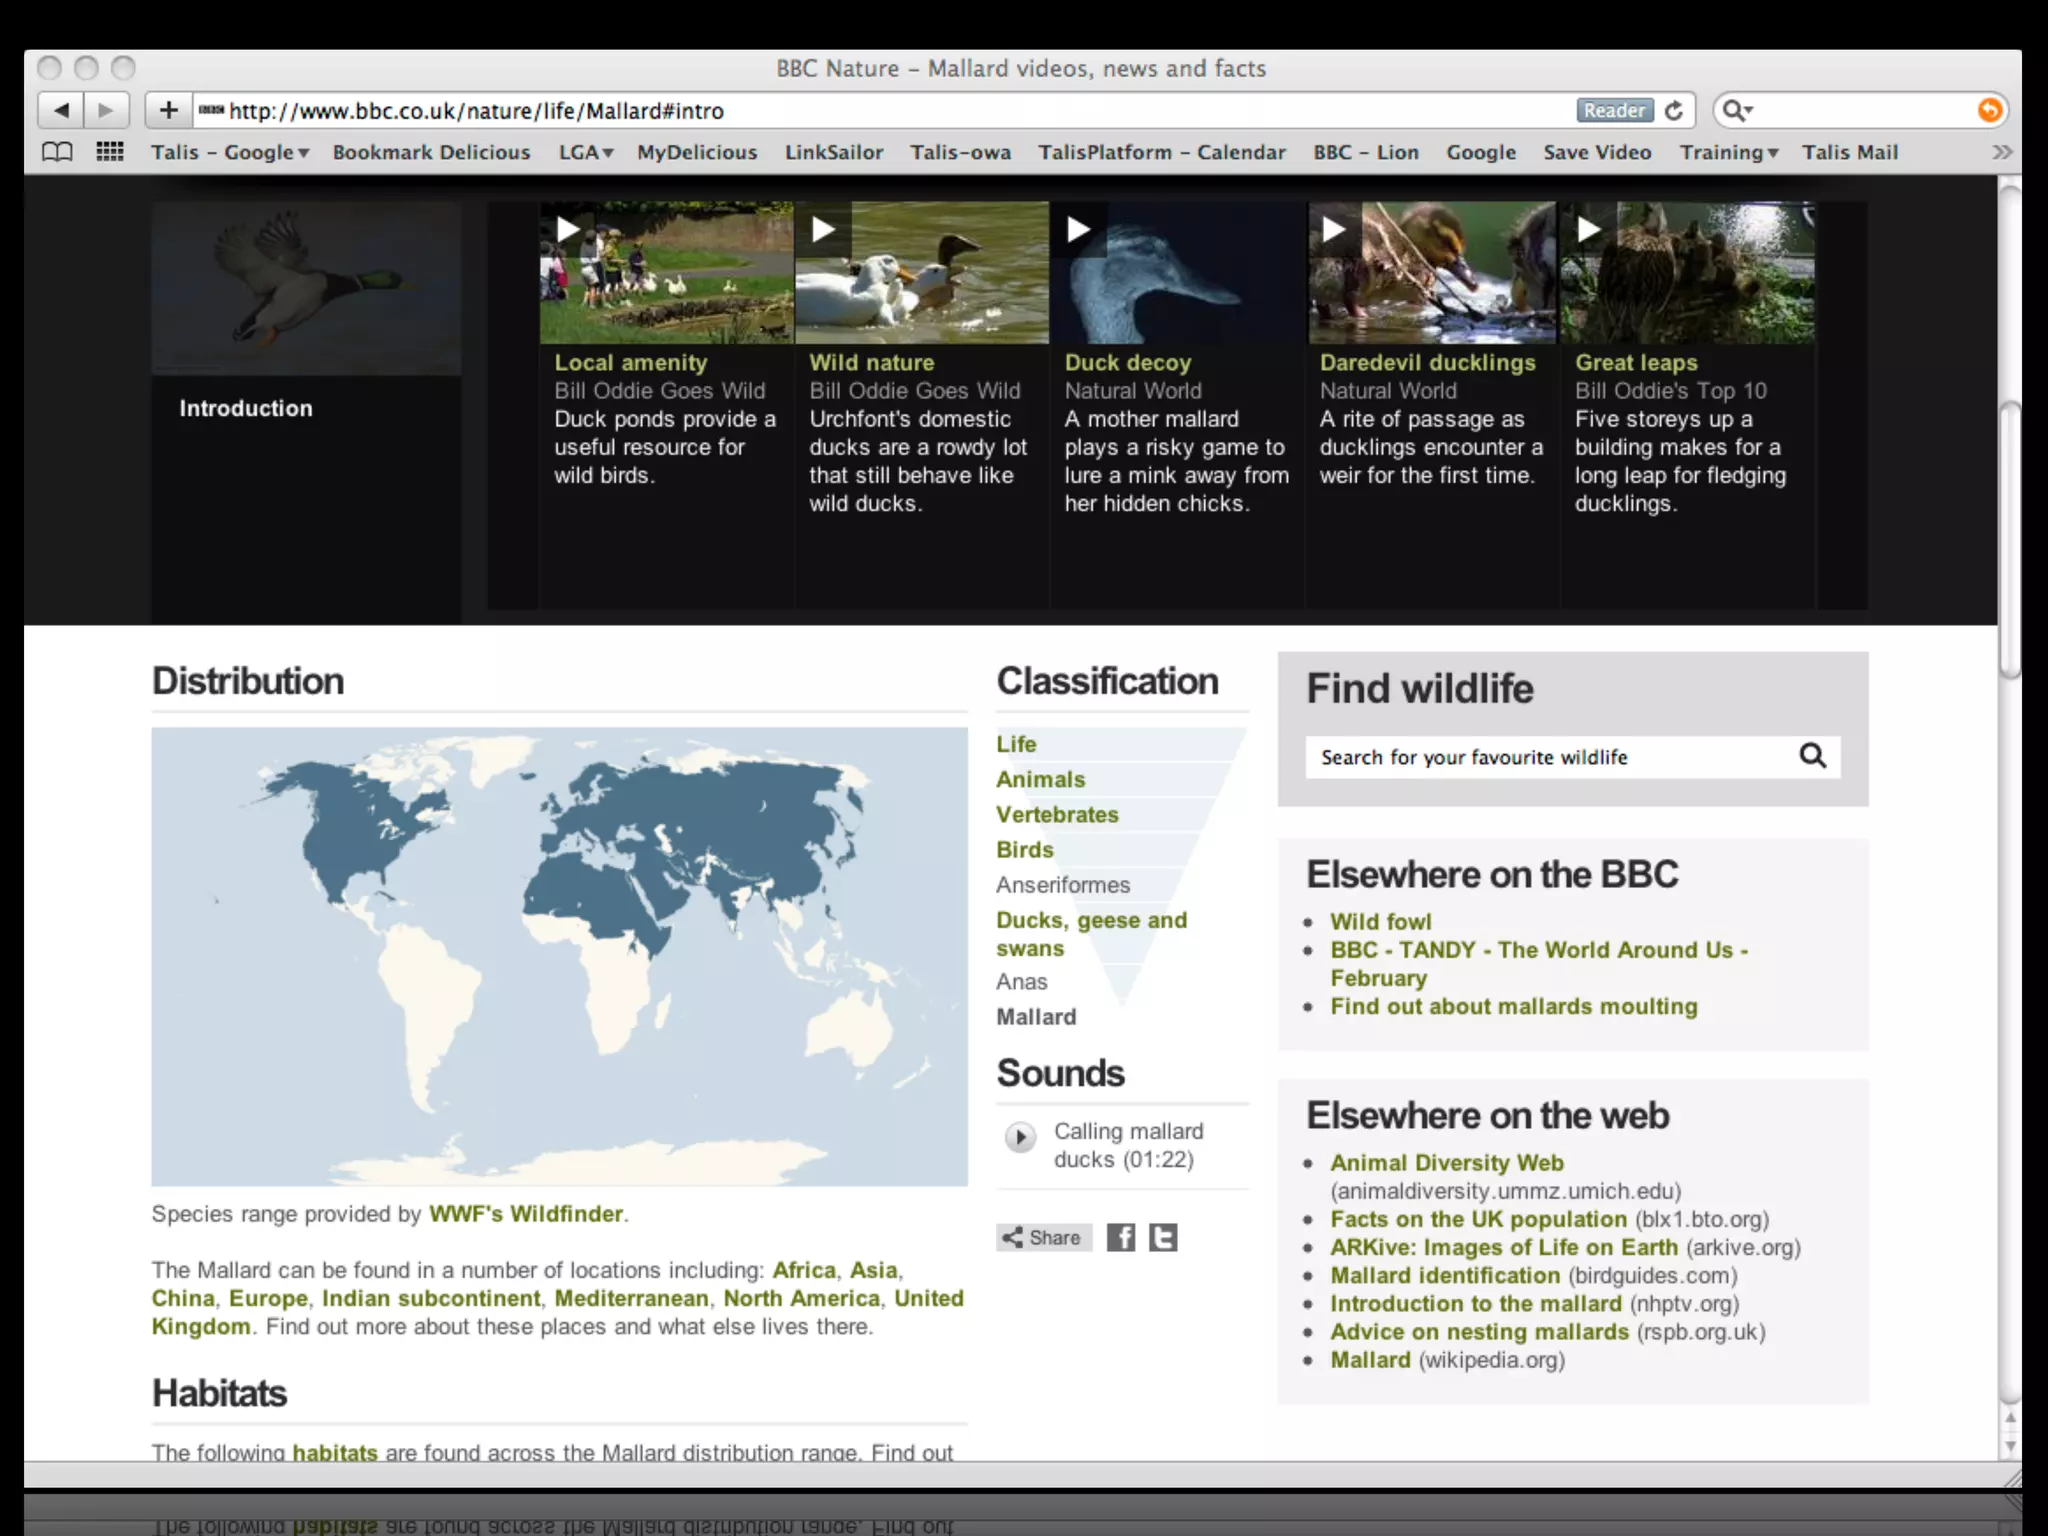
Task: Open the BBC - Lion bookmark
Action: click(1365, 152)
